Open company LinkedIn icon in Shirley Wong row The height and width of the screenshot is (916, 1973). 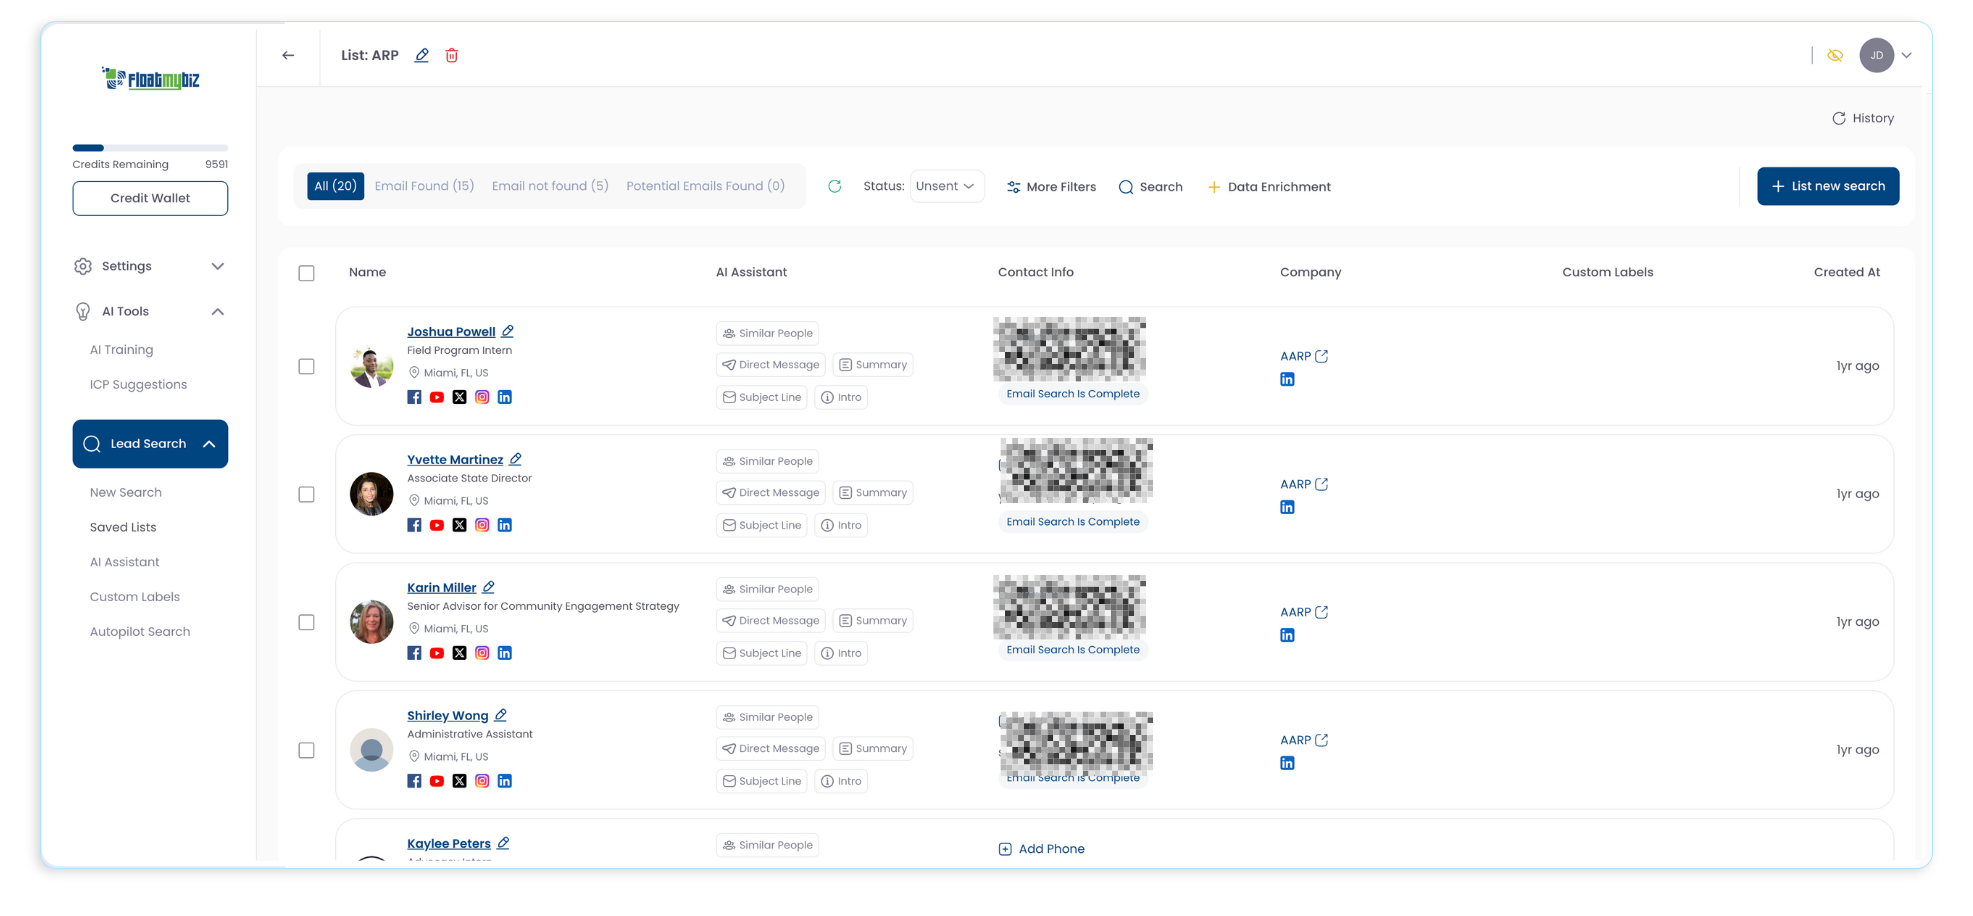coord(1287,763)
